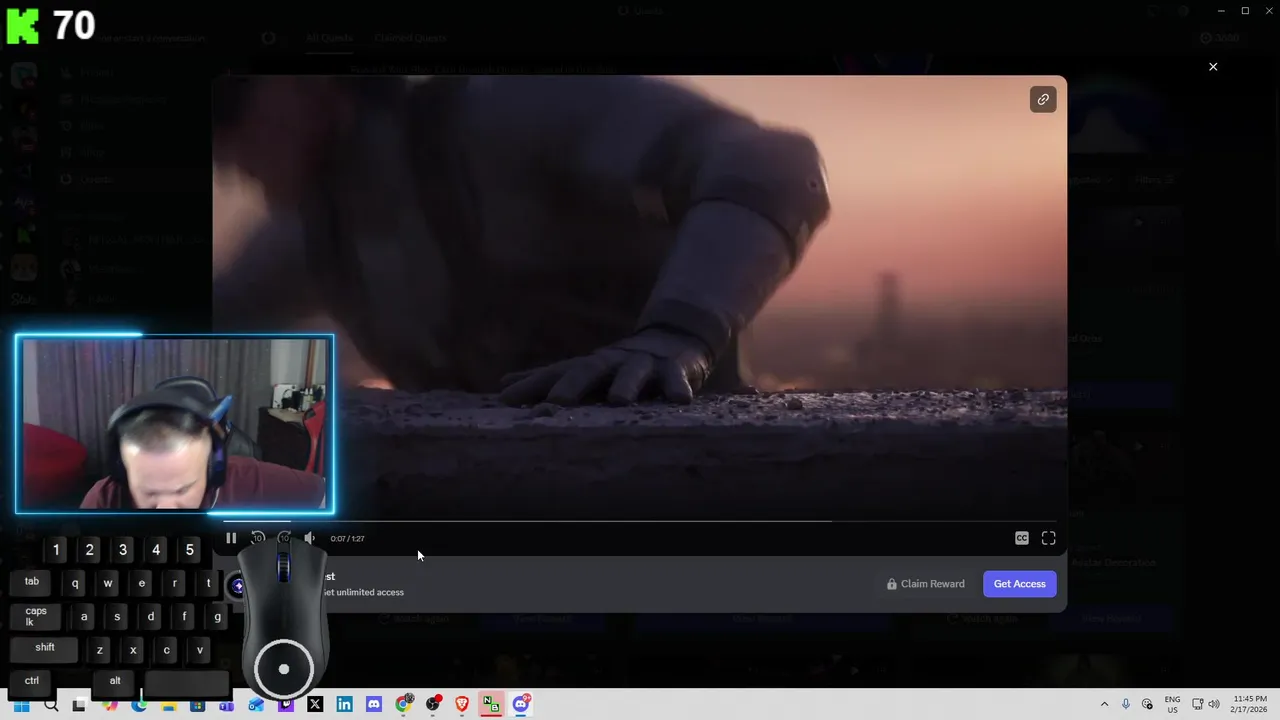Image resolution: width=1280 pixels, height=720 pixels.
Task: Toggle closed captions CC button
Action: [x=1022, y=538]
